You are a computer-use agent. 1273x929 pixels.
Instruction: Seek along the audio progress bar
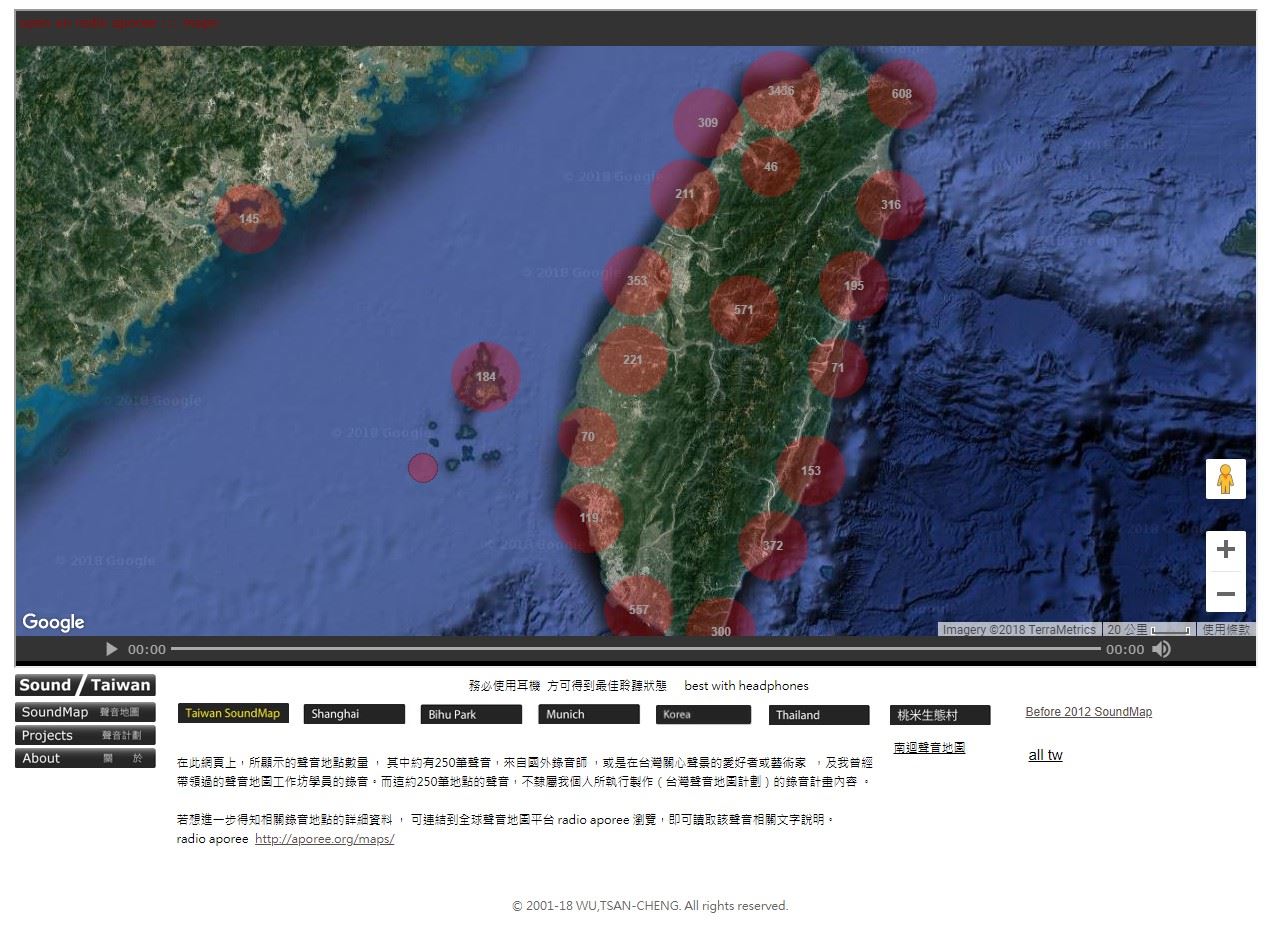pos(635,649)
